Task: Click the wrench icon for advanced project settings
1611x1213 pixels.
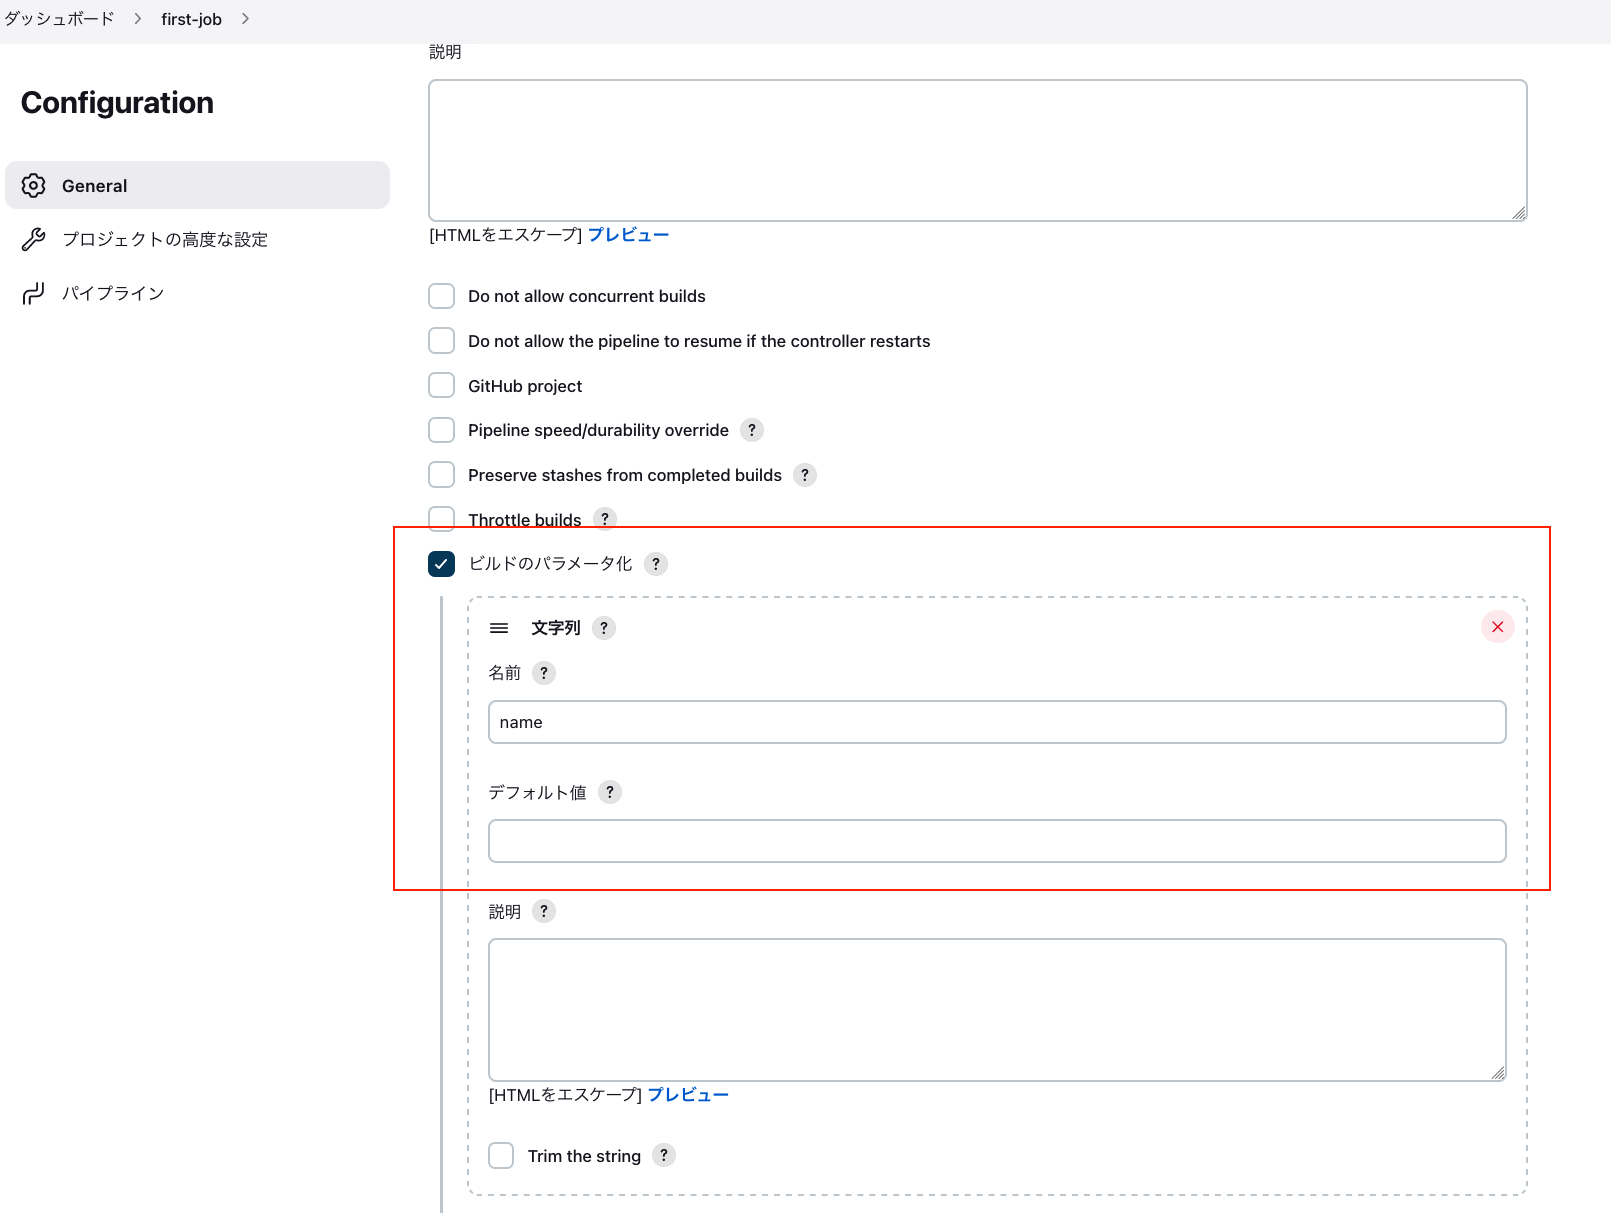Action: [x=34, y=239]
